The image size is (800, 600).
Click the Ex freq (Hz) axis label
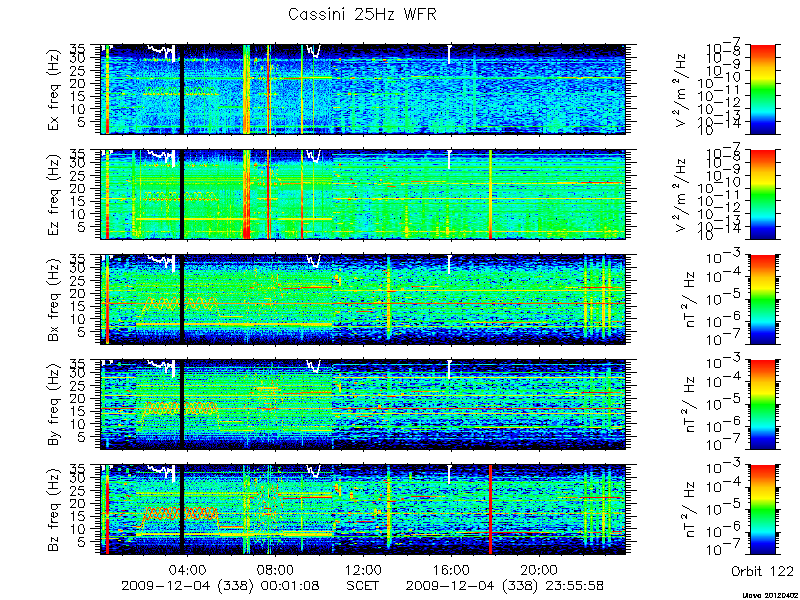point(54,89)
